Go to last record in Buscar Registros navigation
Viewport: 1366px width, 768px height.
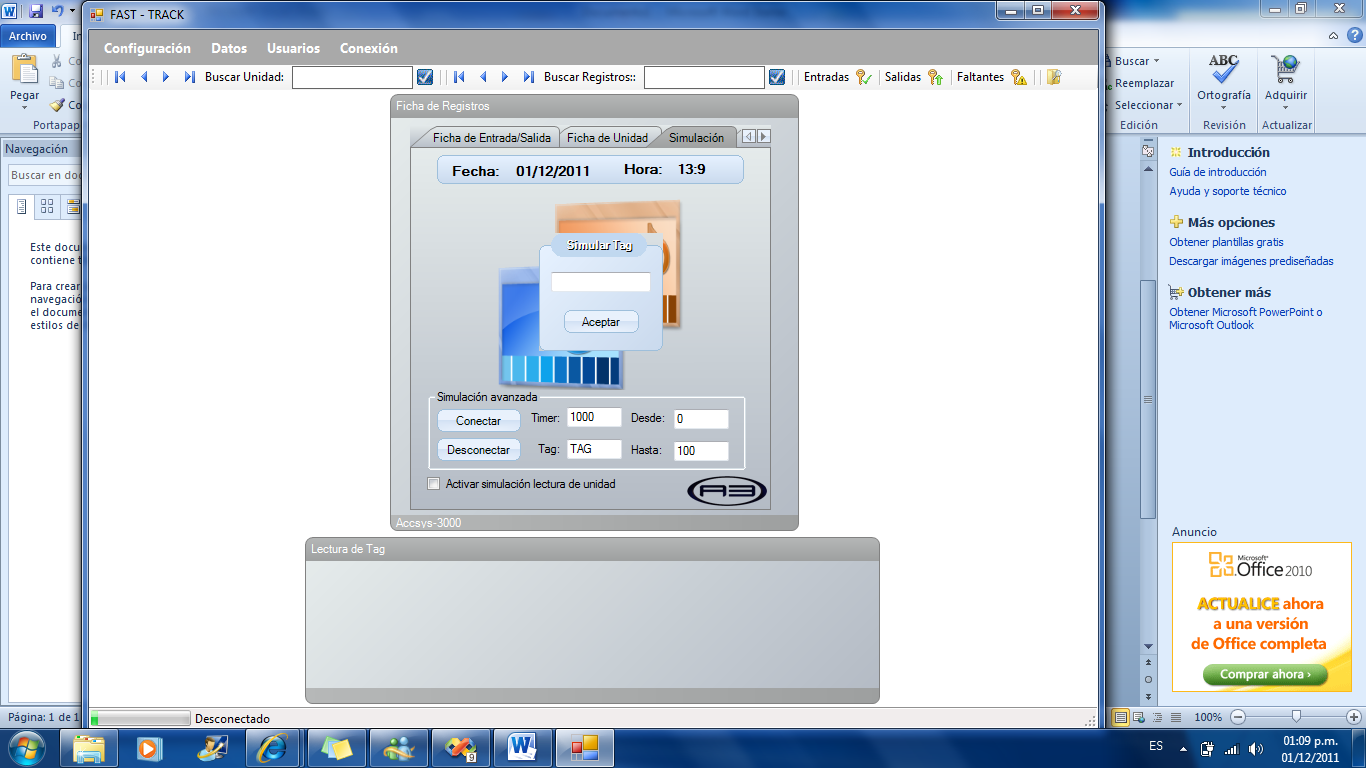tap(529, 77)
